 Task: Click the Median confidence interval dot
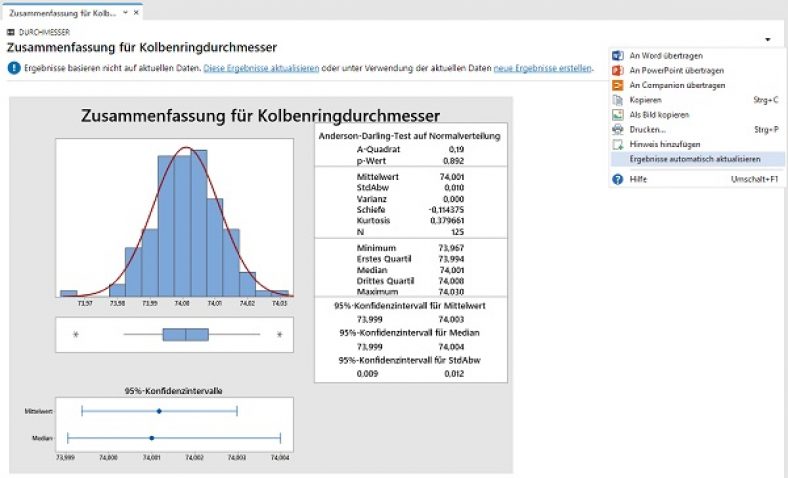point(152,438)
